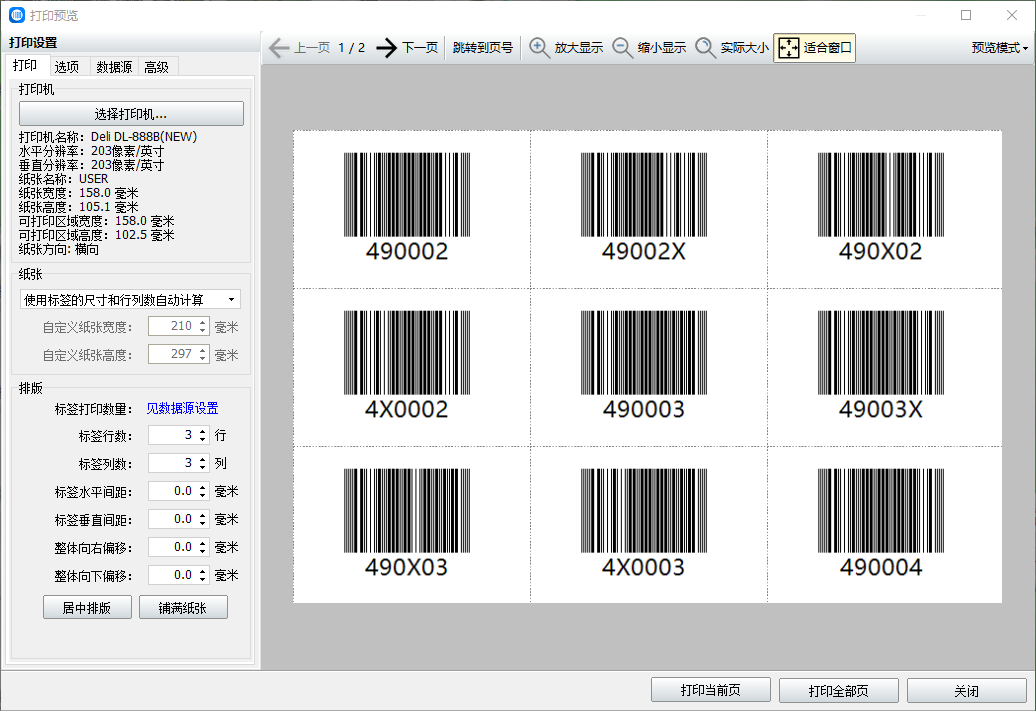Click the 关闭 button
The height and width of the screenshot is (711, 1036).
pyautogui.click(x=966, y=691)
